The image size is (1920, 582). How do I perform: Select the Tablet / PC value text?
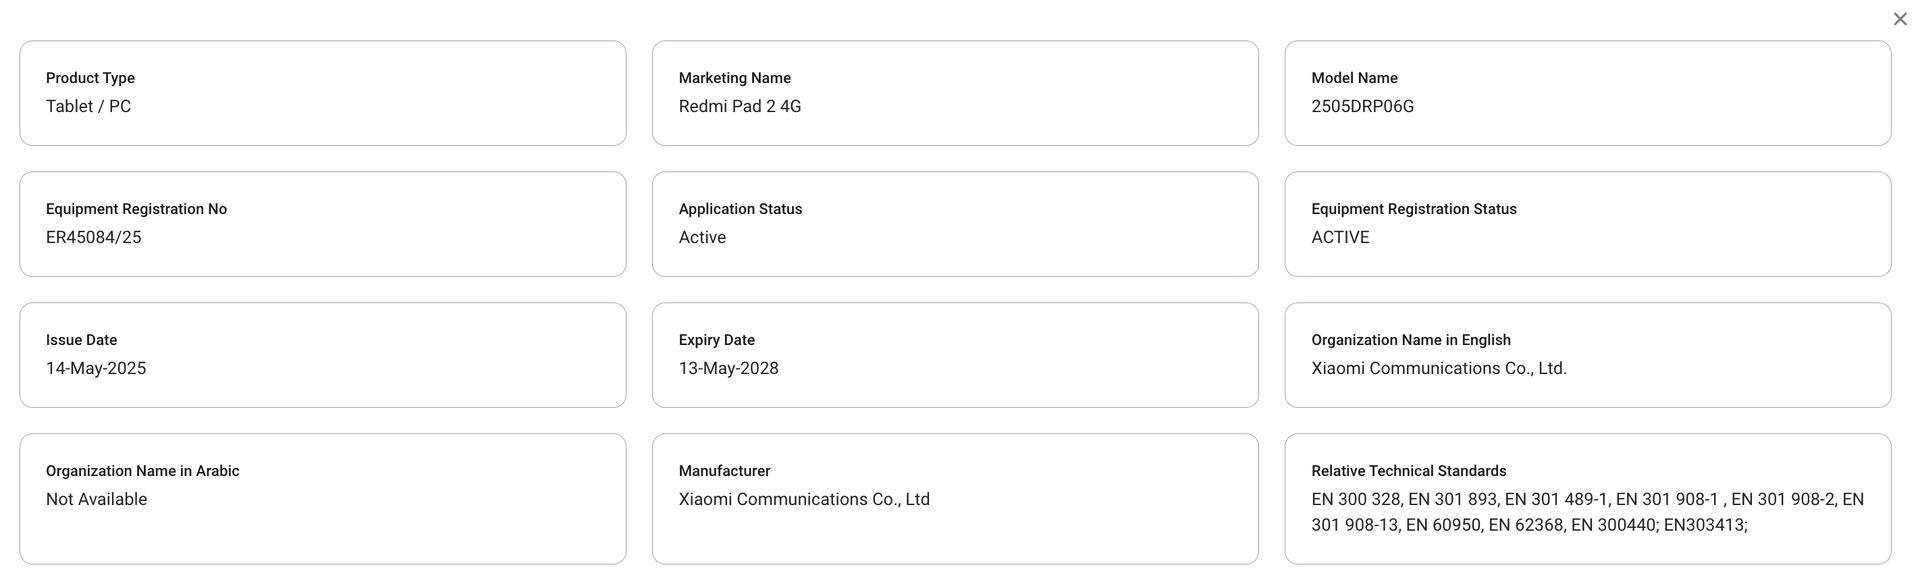click(x=88, y=106)
